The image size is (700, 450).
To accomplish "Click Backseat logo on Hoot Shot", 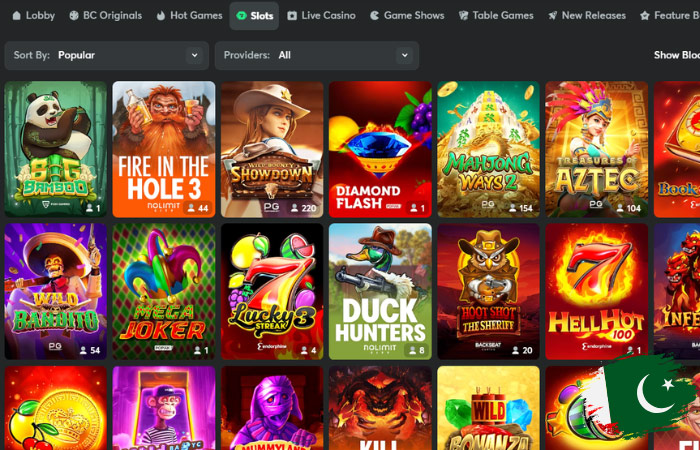I will point(488,346).
